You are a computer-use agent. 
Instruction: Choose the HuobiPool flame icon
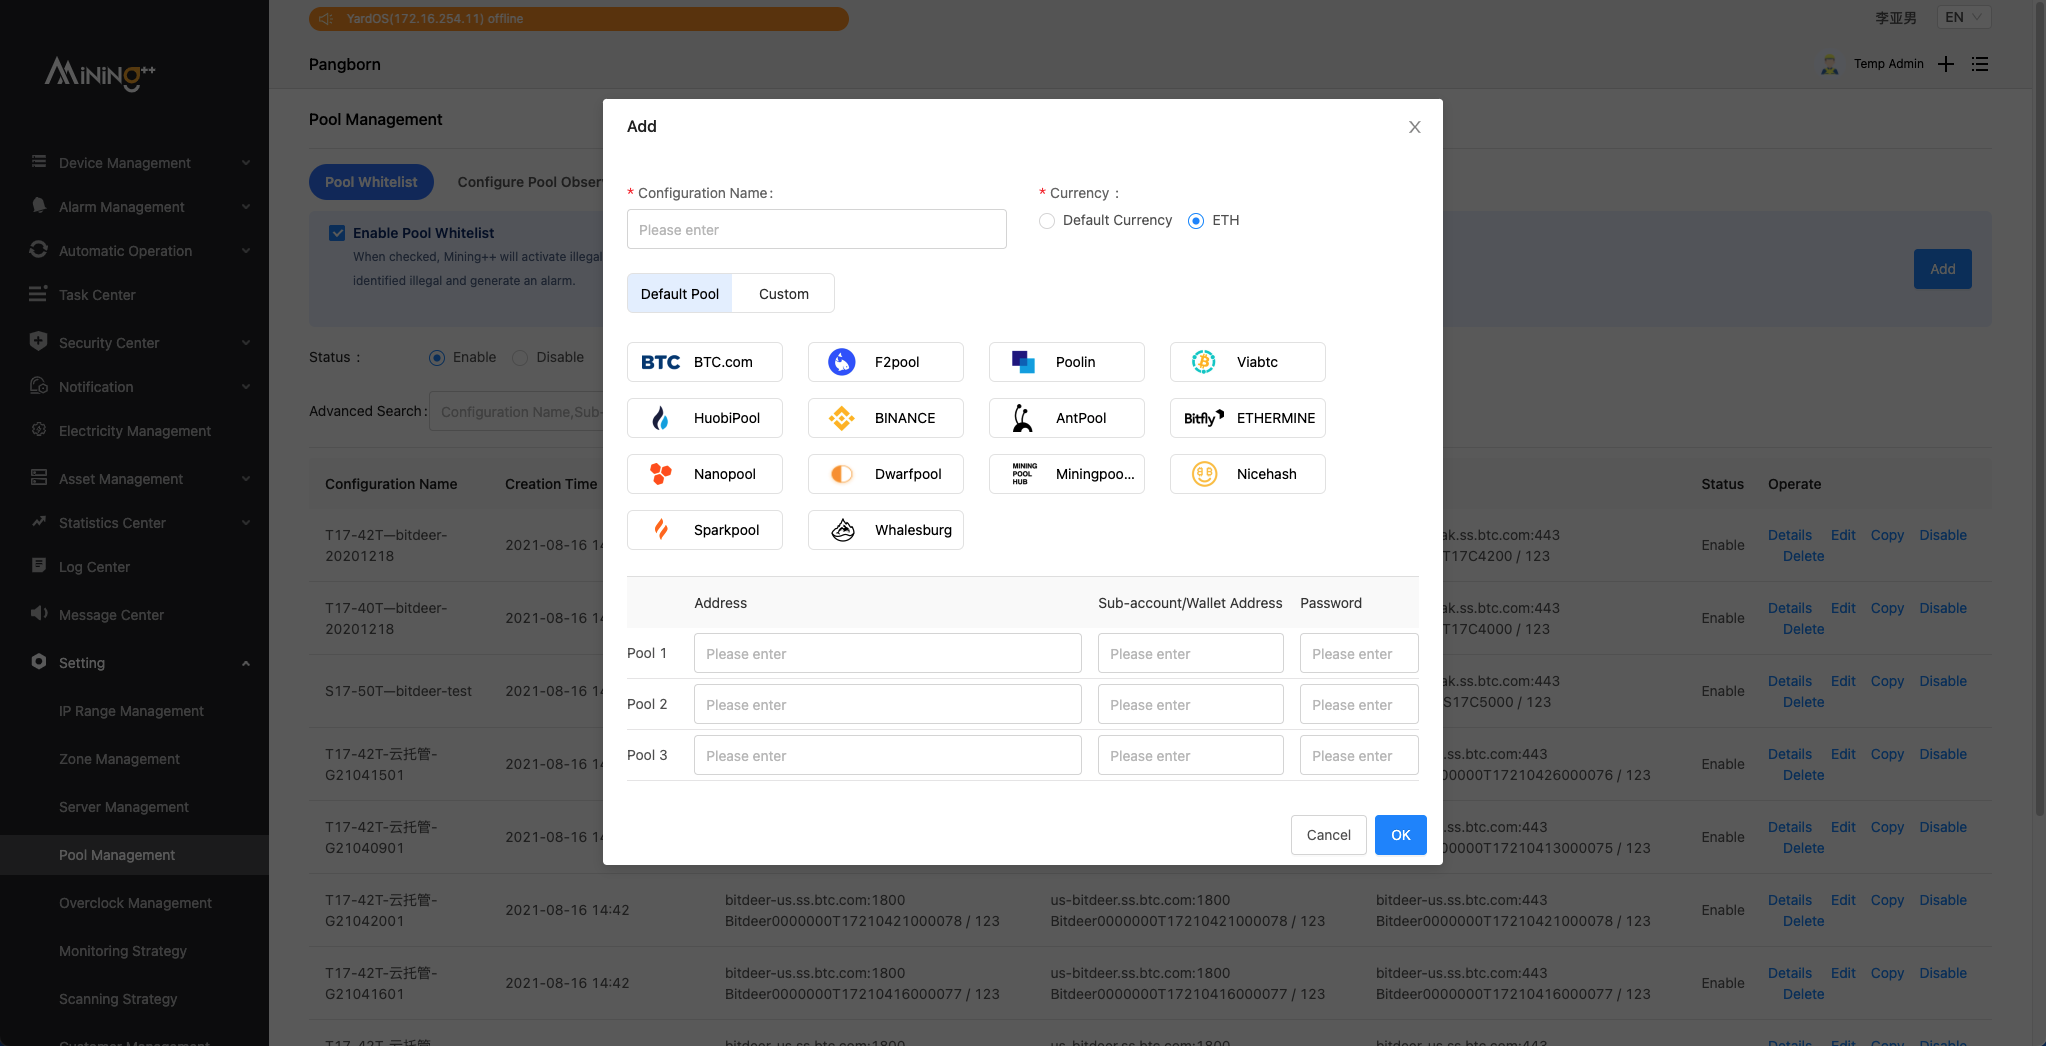pyautogui.click(x=660, y=418)
